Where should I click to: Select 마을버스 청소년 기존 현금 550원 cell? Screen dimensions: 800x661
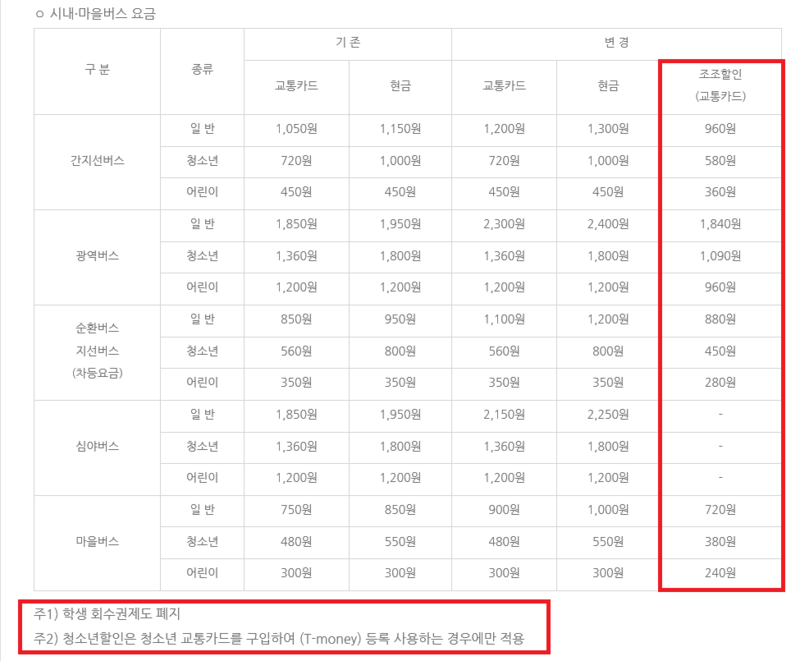tap(400, 541)
